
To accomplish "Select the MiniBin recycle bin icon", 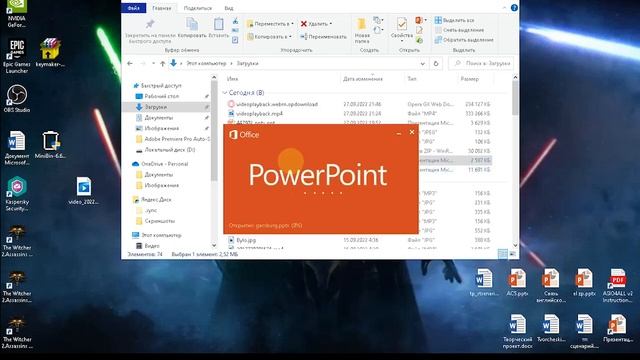I will 50,144.
